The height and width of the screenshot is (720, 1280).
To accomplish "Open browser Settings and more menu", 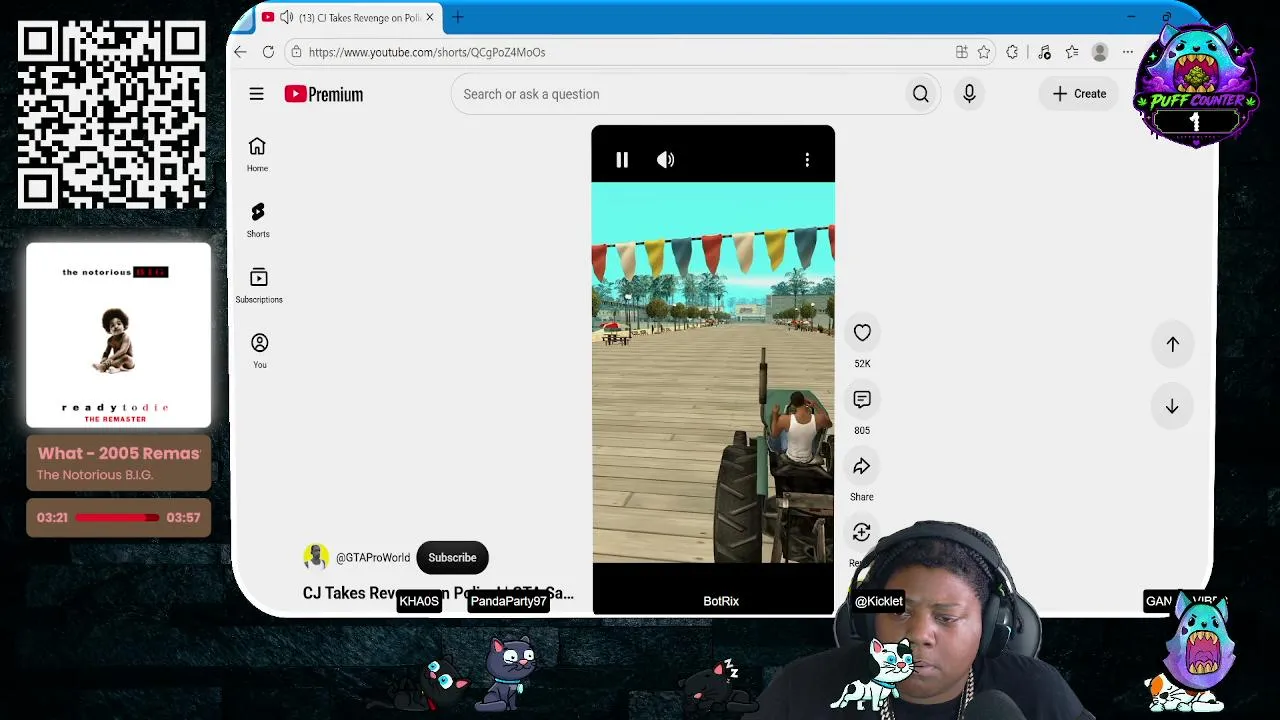I will tap(1128, 52).
